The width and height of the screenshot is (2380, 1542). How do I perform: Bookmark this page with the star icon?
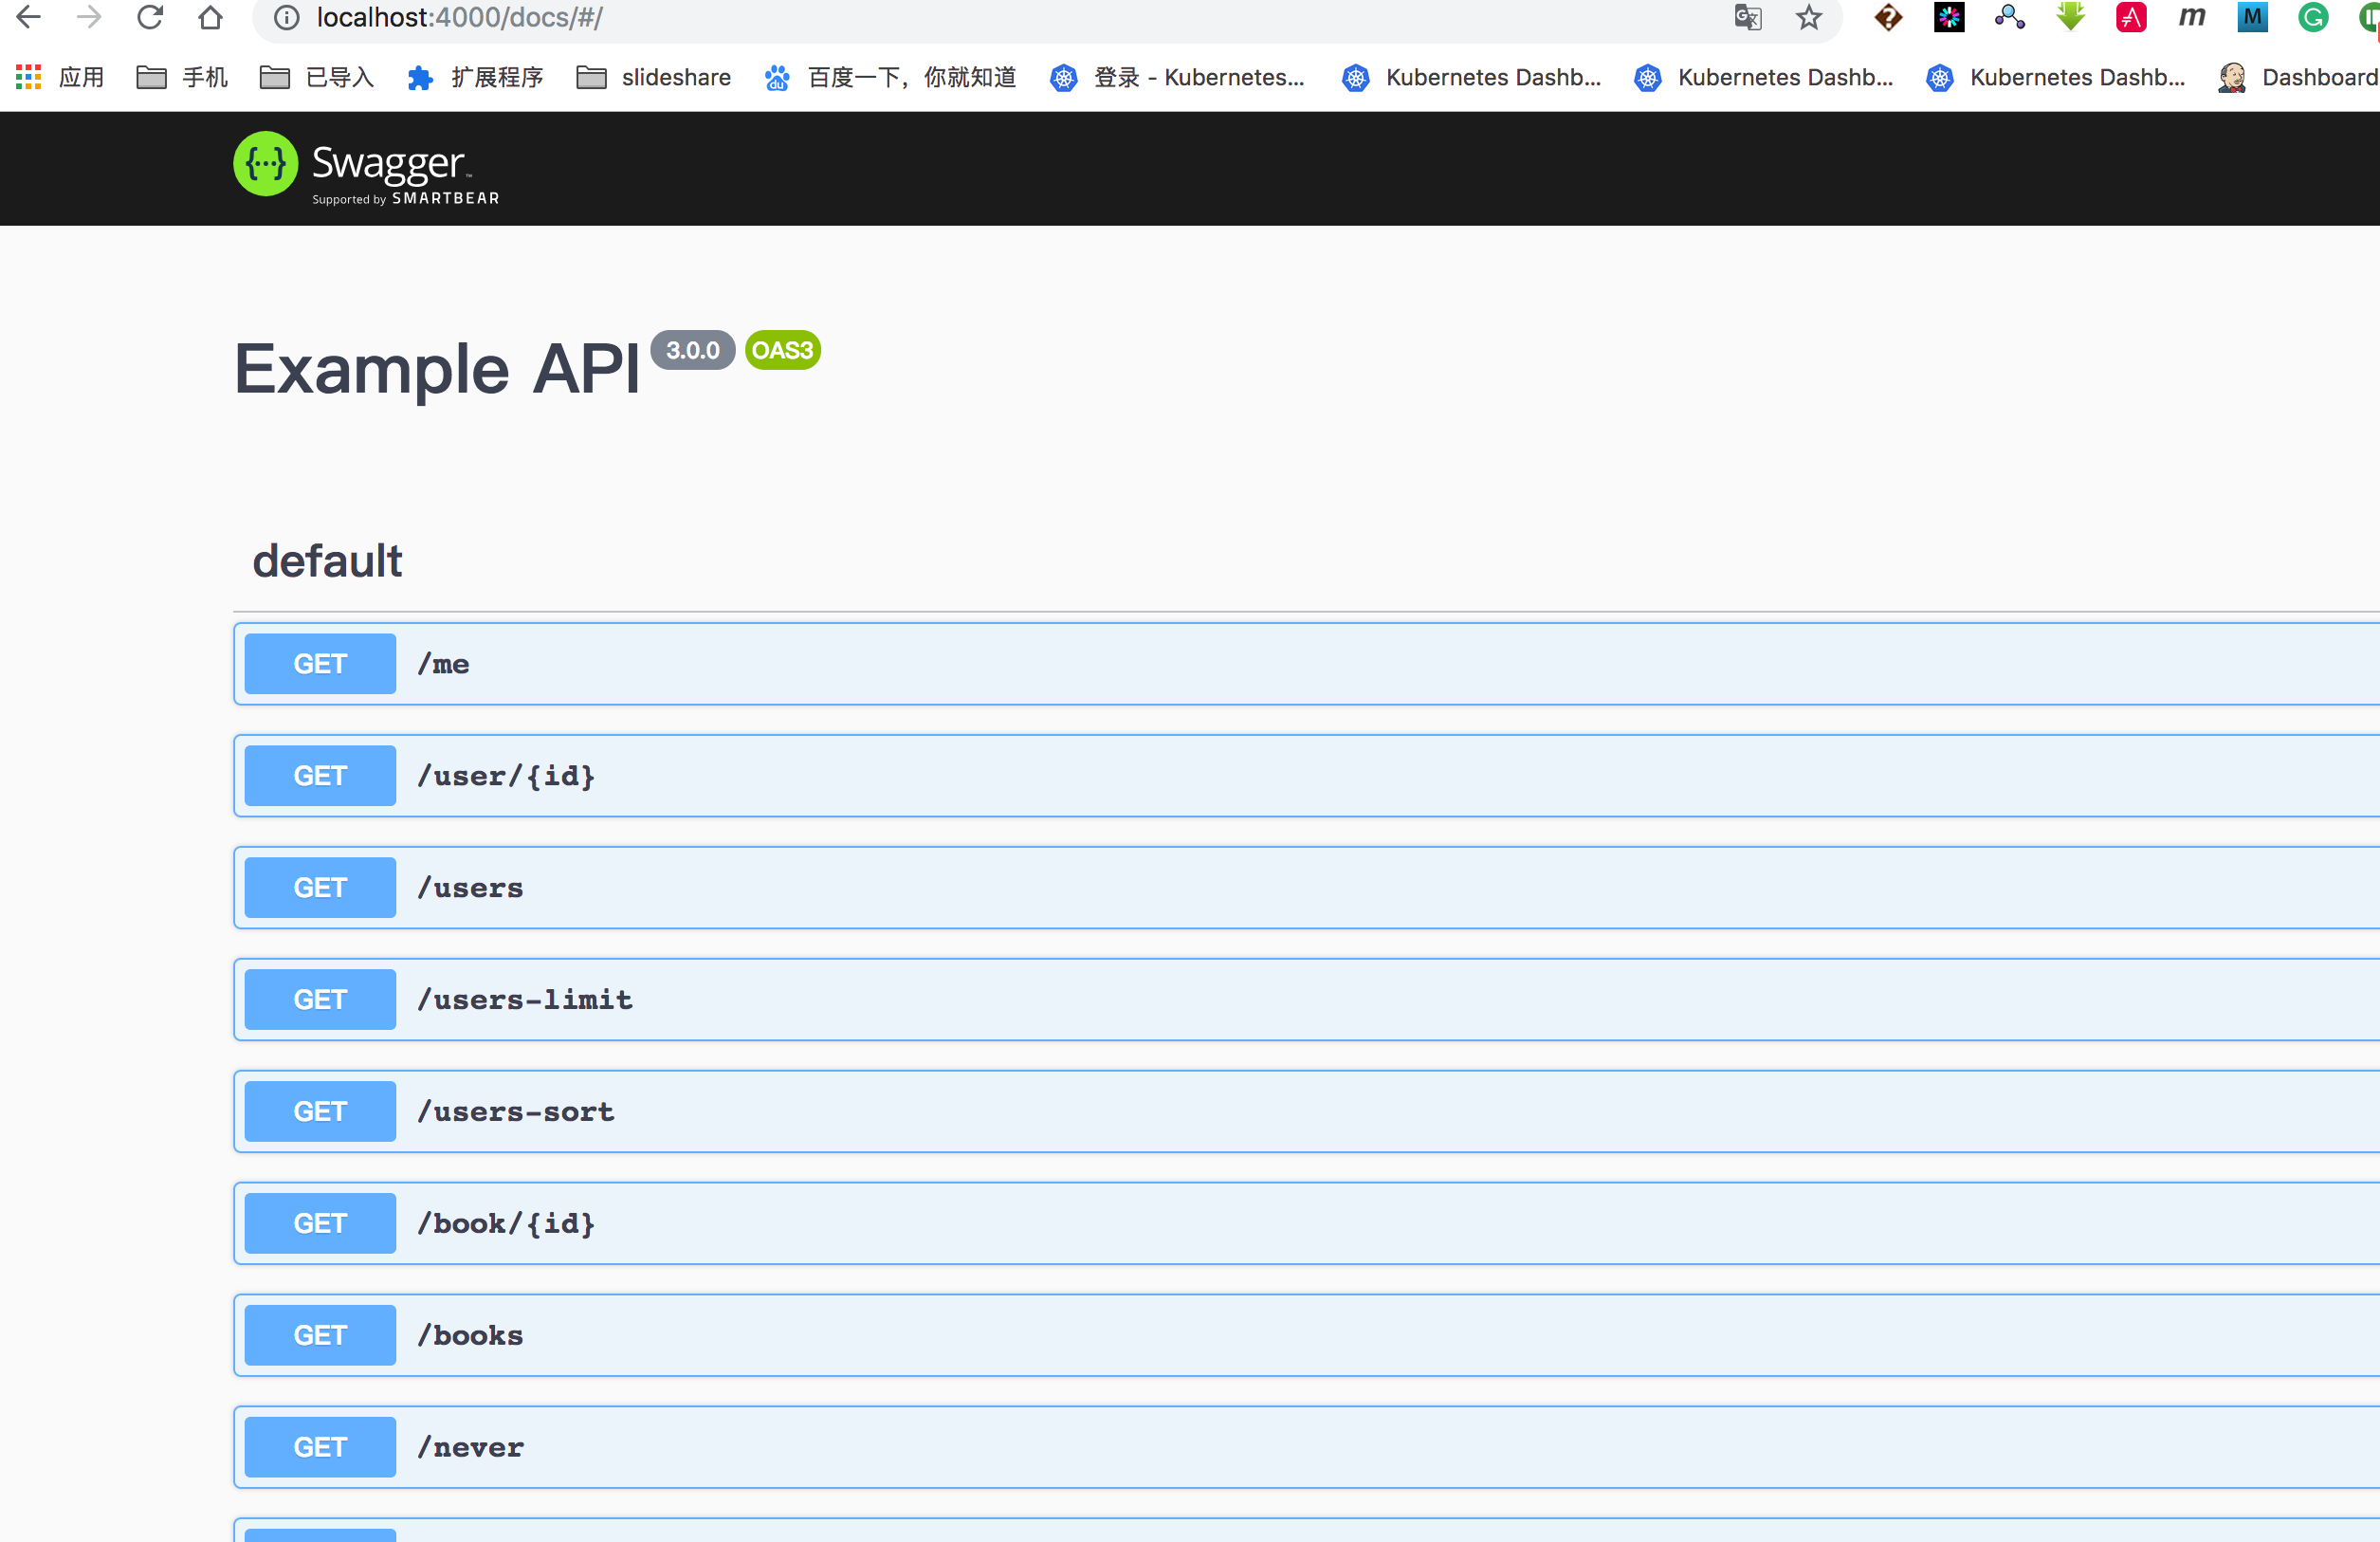pos(1809,18)
